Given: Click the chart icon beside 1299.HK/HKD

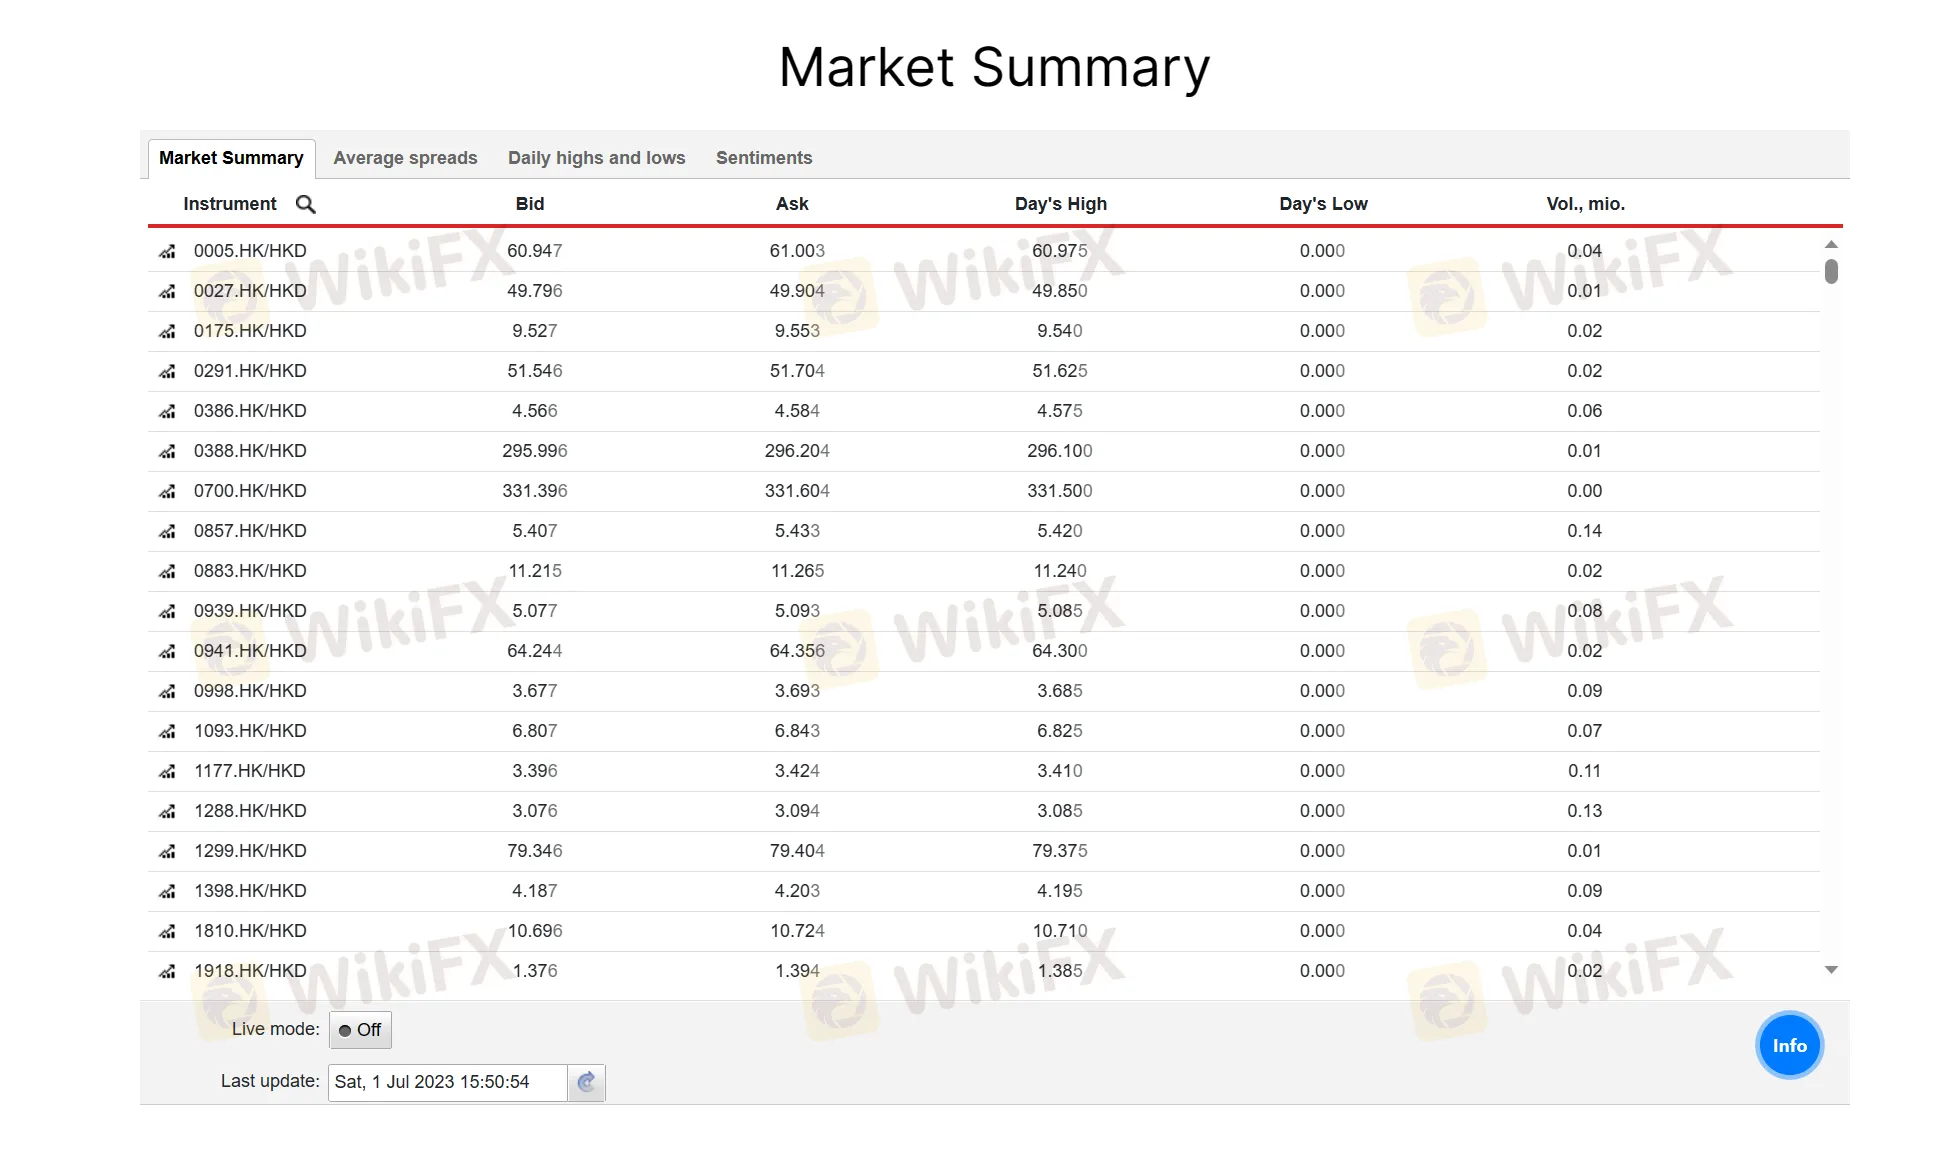Looking at the screenshot, I should [x=167, y=851].
